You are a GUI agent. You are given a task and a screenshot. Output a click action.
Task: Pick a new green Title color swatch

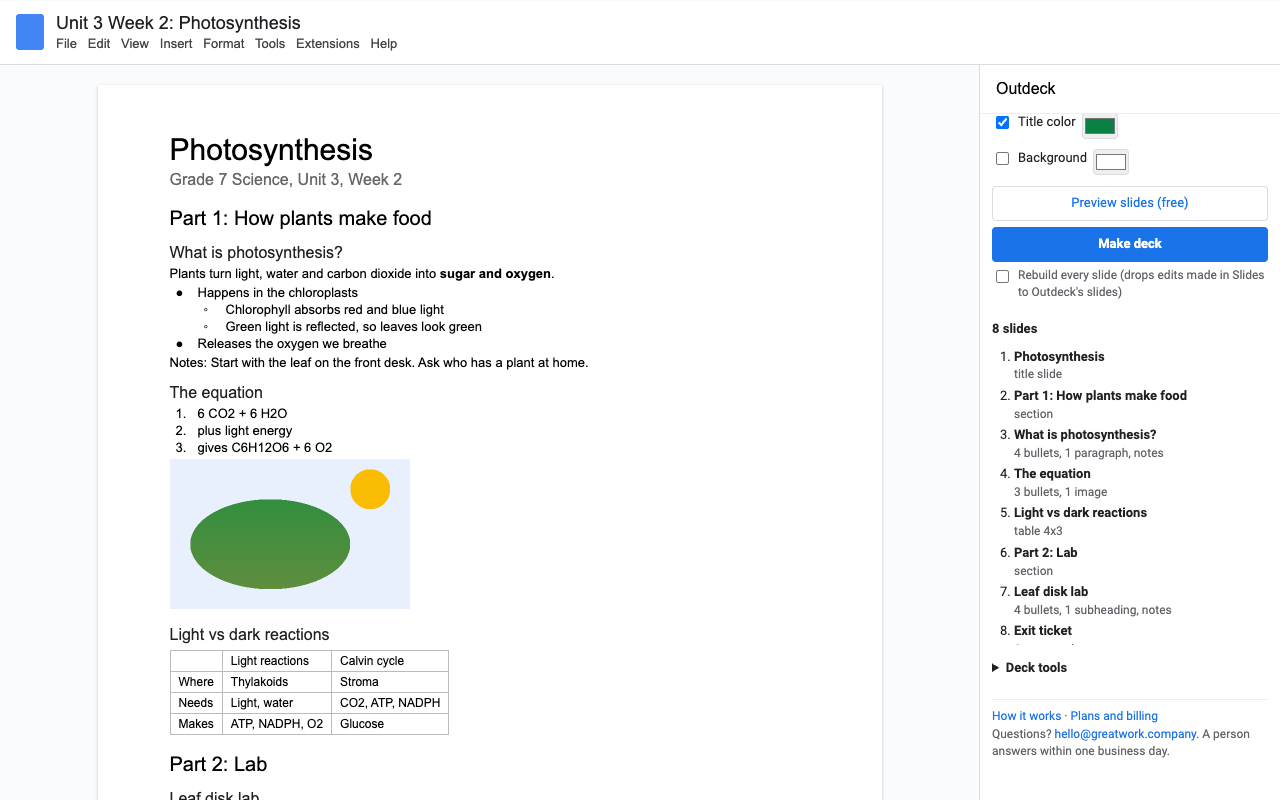(1100, 126)
